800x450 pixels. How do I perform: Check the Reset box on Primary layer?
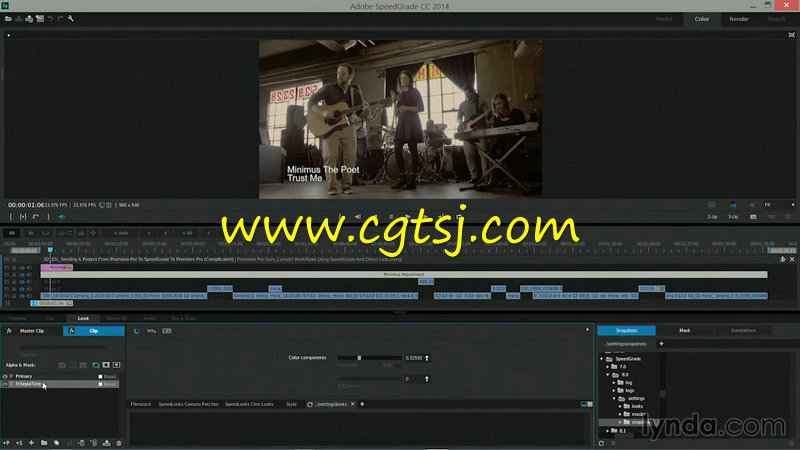pos(101,377)
